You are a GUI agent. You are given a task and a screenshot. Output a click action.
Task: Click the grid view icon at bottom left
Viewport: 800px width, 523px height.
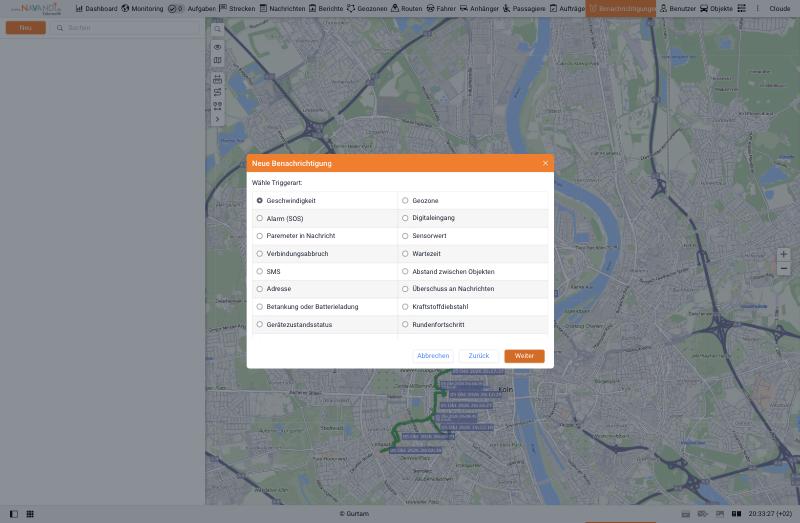click(x=30, y=514)
